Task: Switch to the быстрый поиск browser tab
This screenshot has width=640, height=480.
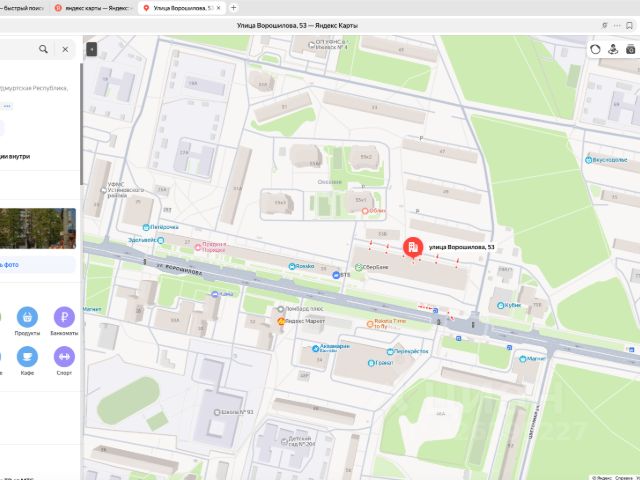Action: [22, 8]
